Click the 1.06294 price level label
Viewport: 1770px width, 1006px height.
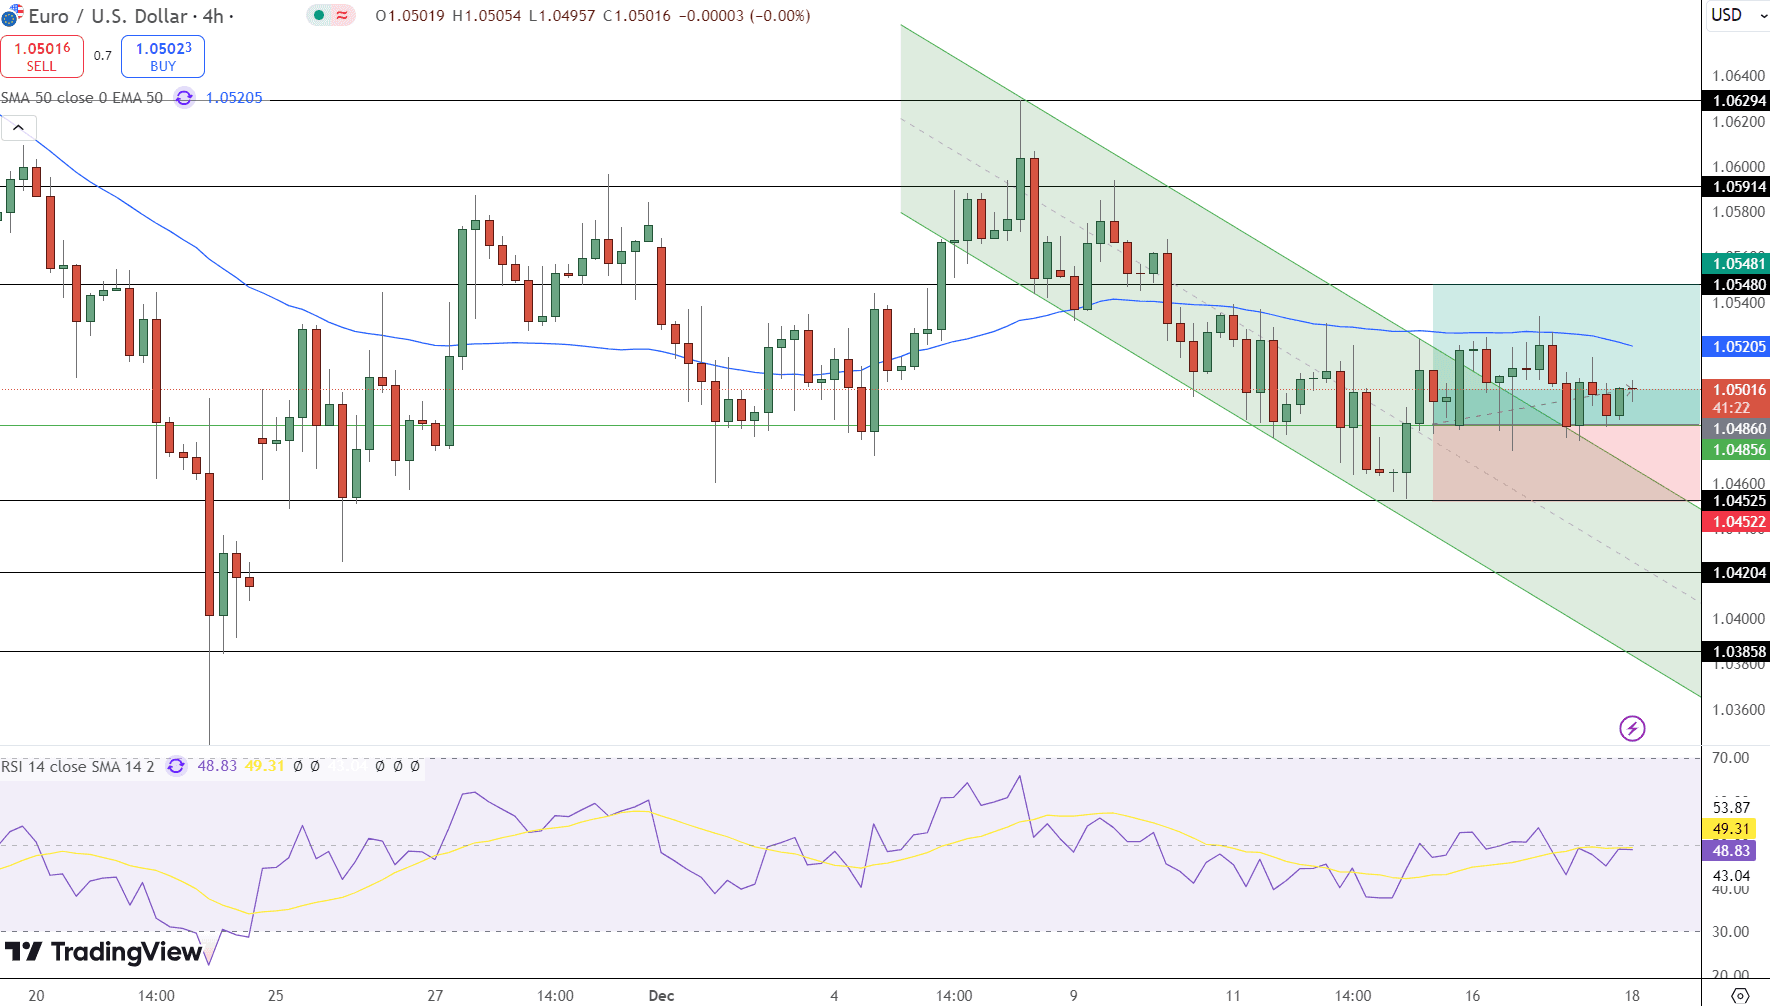pos(1736,101)
